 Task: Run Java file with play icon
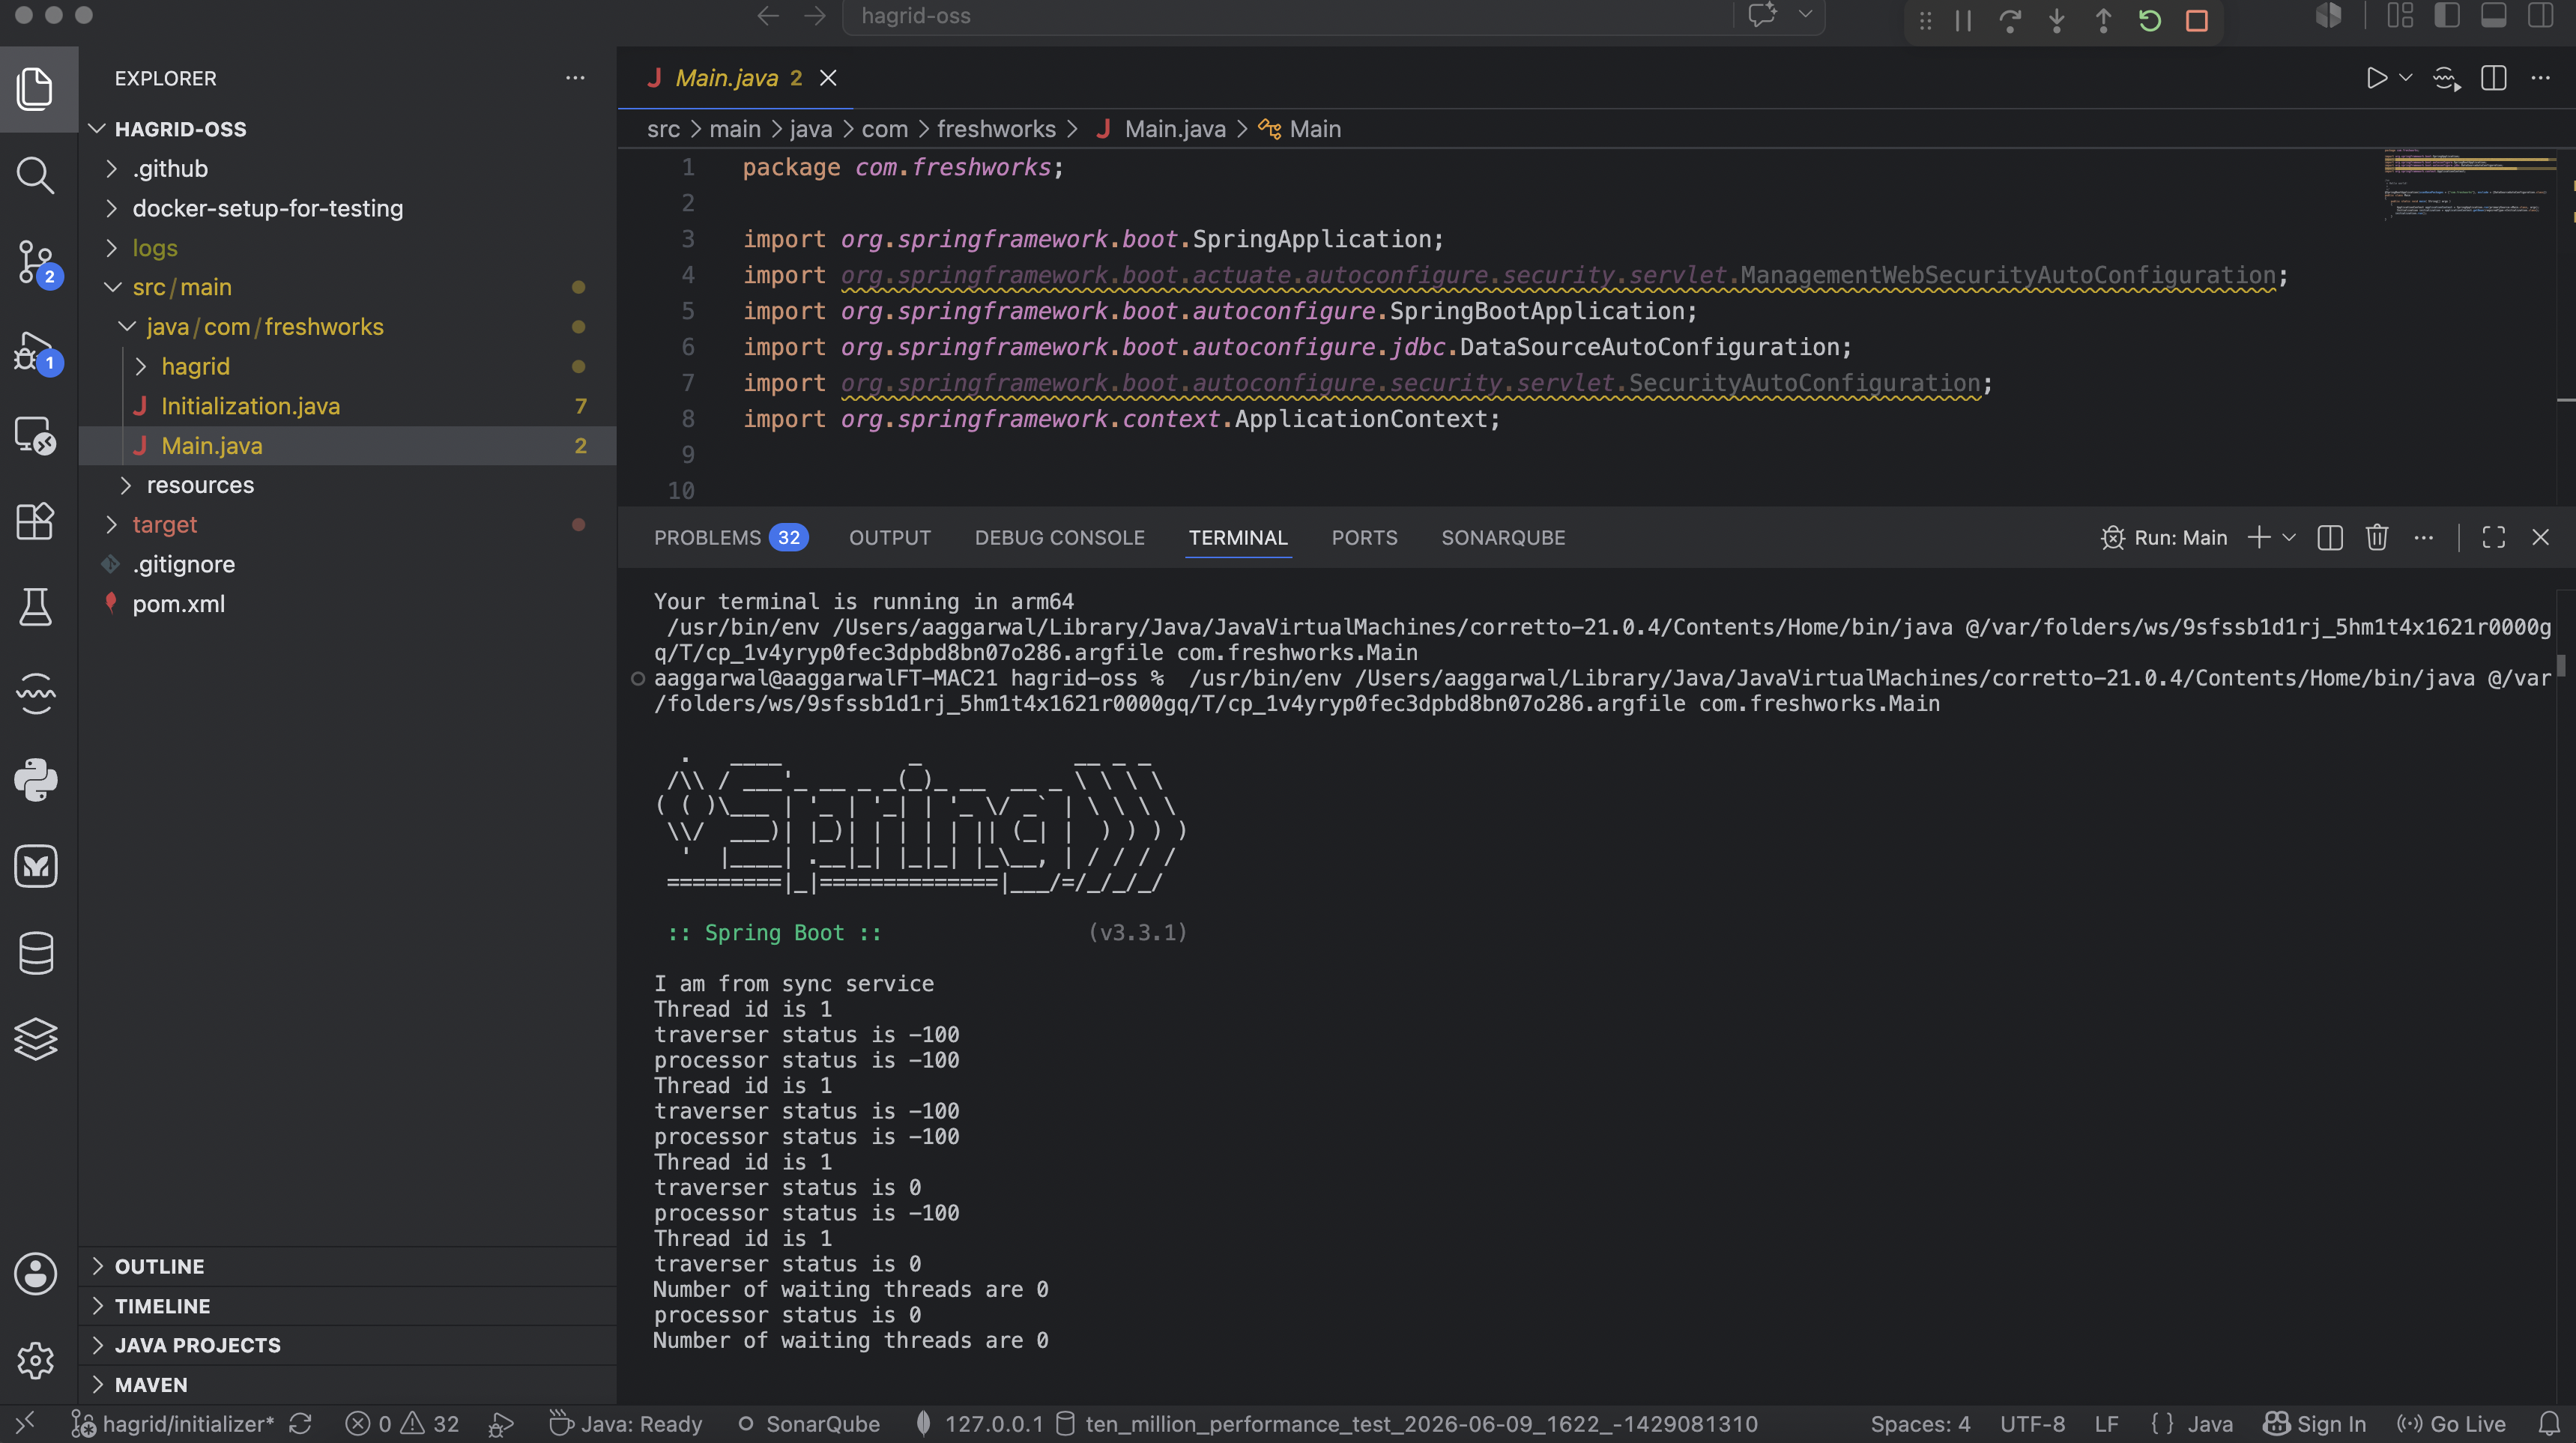tap(2377, 78)
